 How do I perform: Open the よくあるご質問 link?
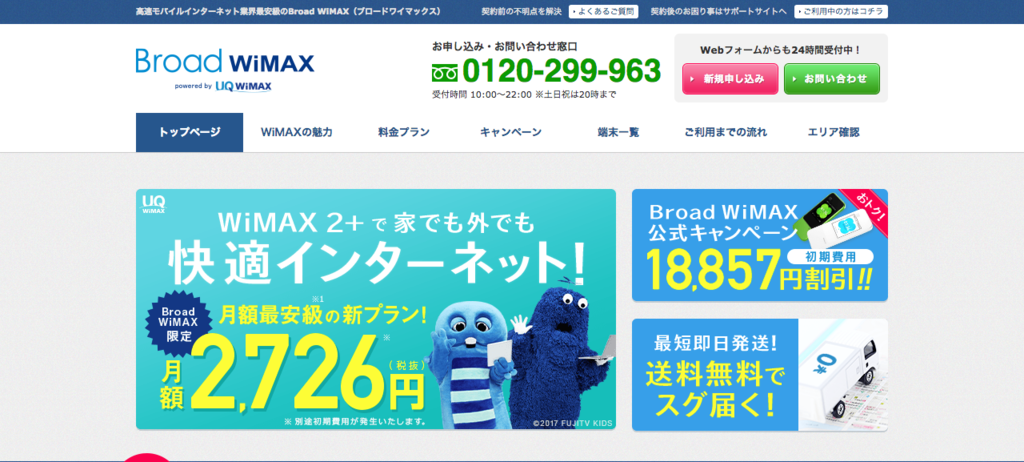point(603,12)
